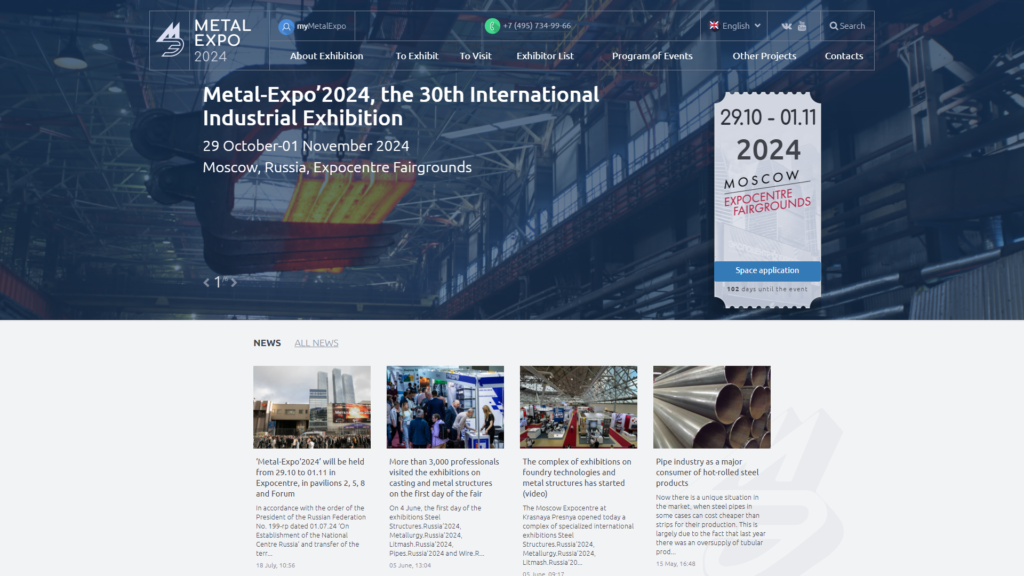Expand the English language dropdown

click(741, 25)
